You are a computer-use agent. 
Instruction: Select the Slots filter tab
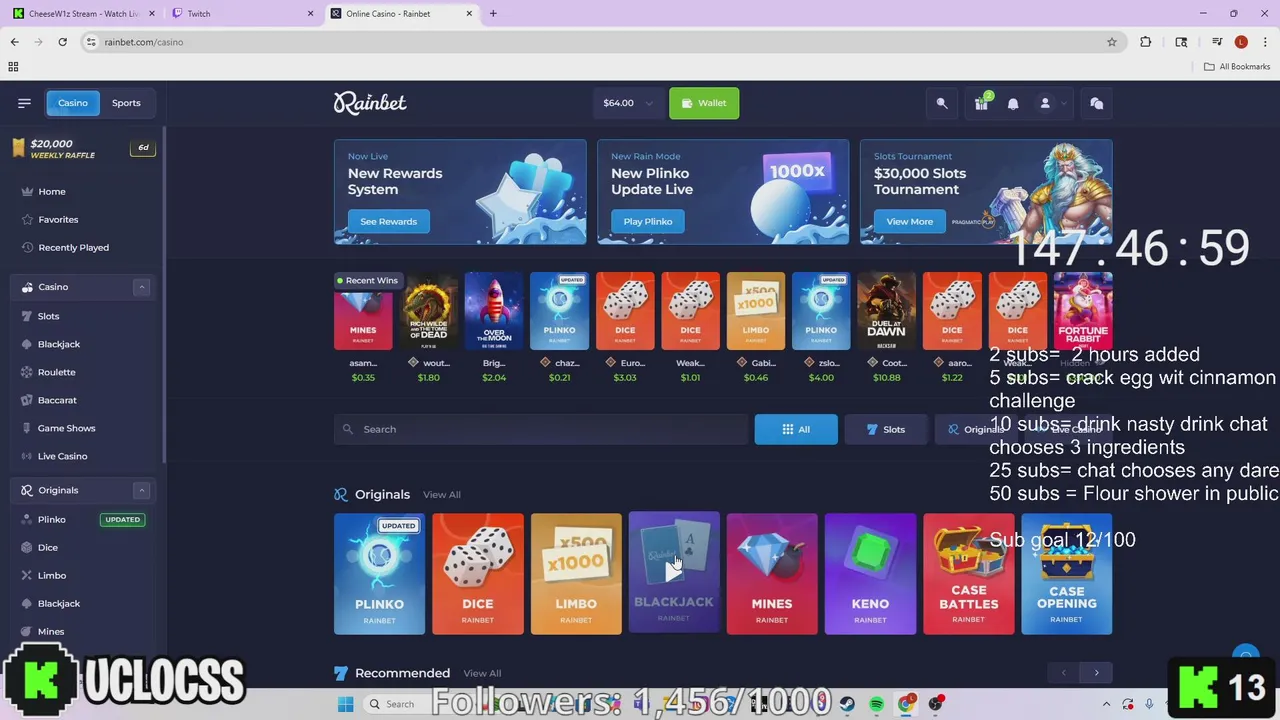(x=885, y=429)
